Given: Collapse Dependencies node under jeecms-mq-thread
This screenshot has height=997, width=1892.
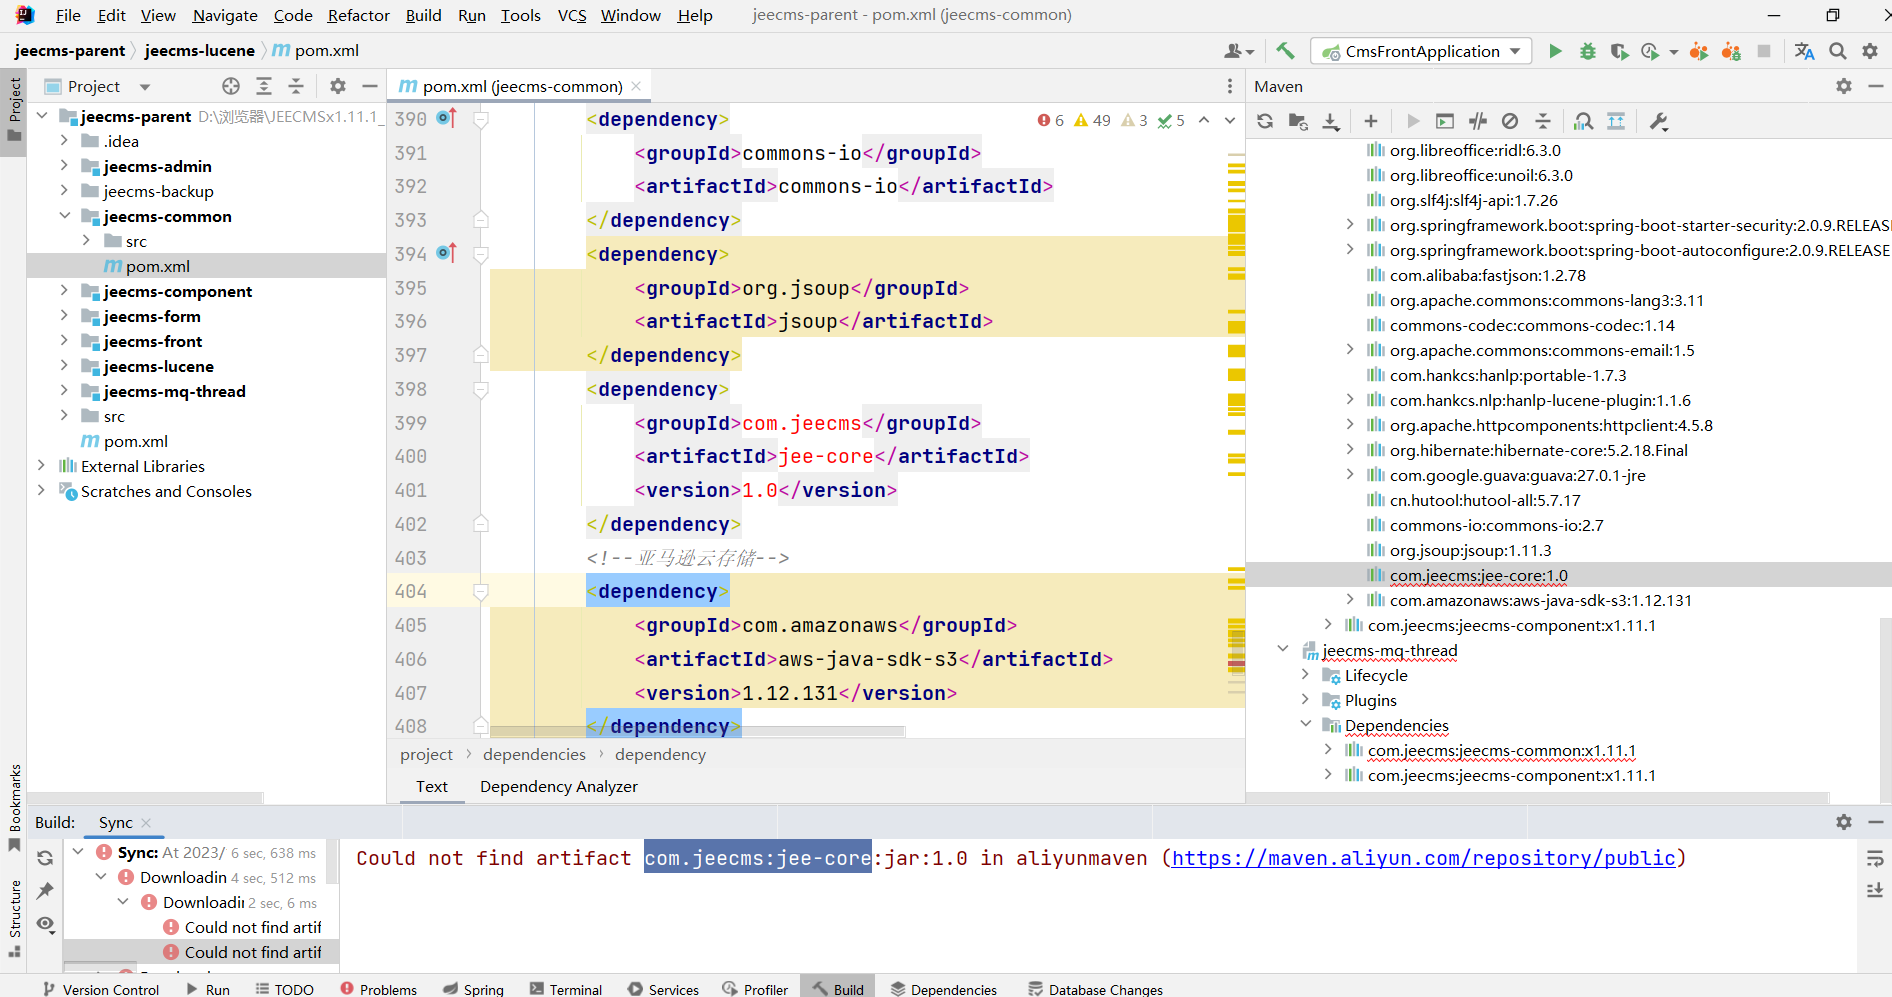Looking at the screenshot, I should tap(1305, 725).
